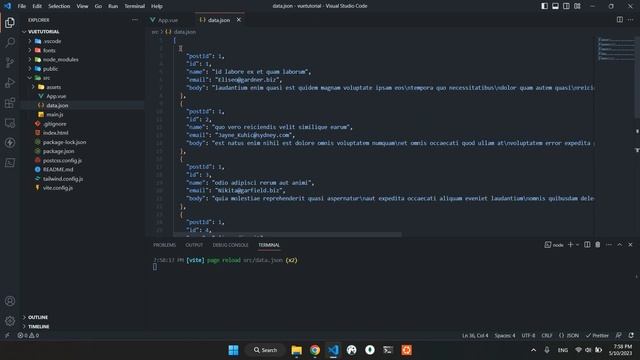Viewport: 640px width, 360px height.
Task: Open editor More Actions ellipsis
Action: (631, 20)
